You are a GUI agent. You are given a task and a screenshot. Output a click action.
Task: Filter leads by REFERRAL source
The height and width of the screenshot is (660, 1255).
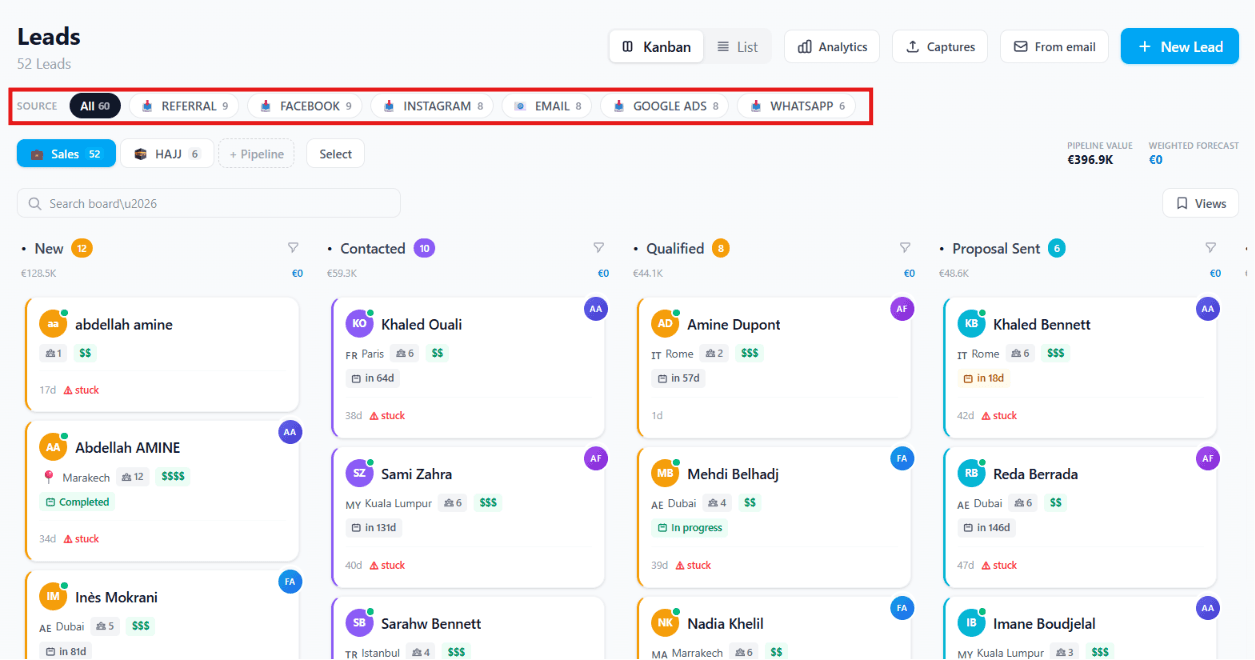184,106
